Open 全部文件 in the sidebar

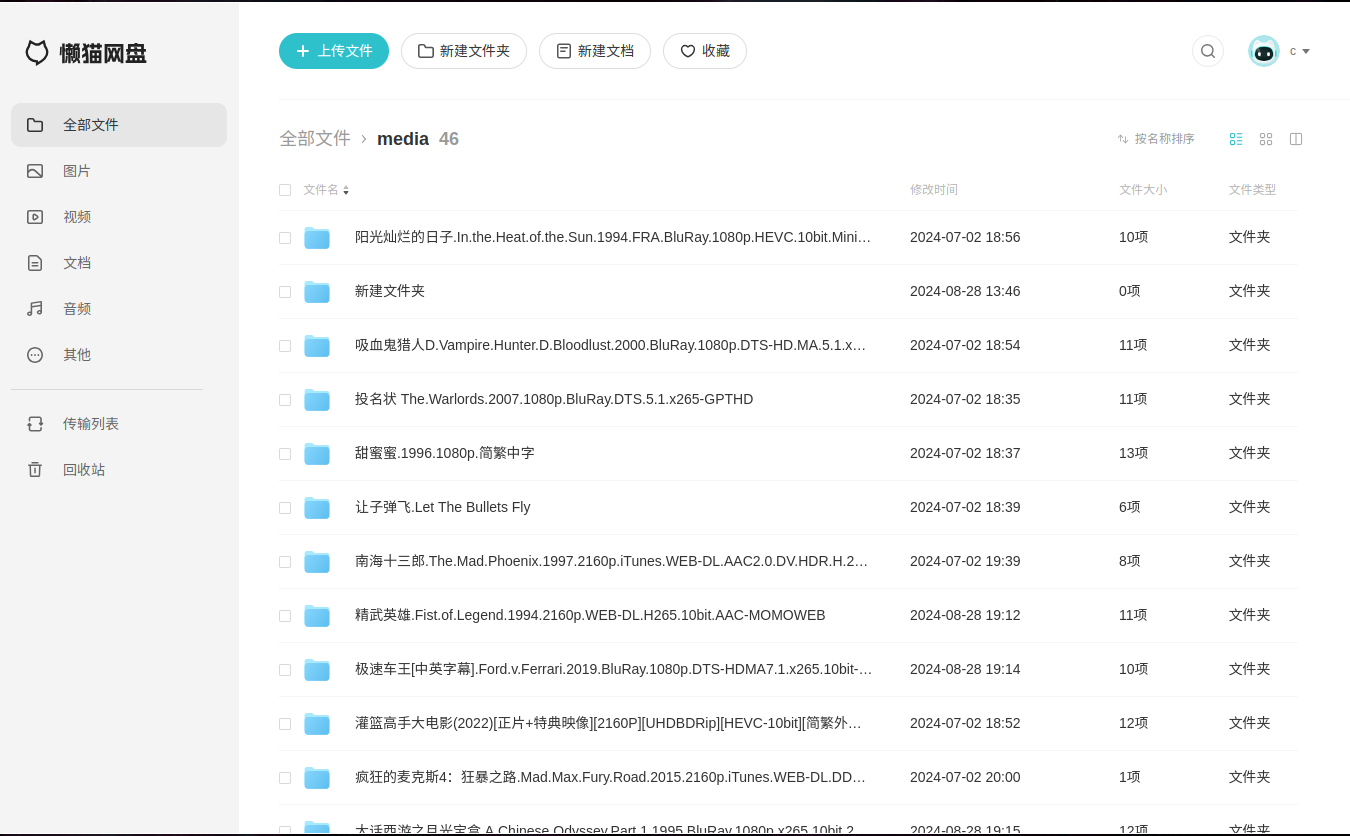(x=119, y=125)
